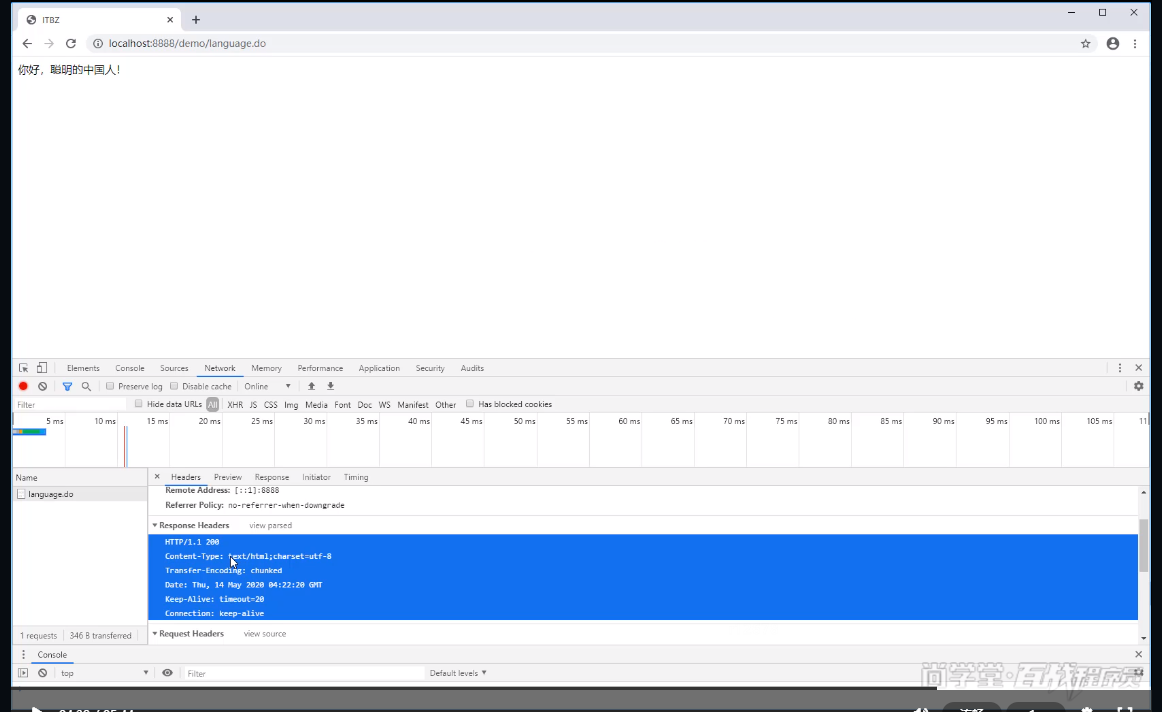
Task: Reload the page with the refresh icon
Action: (x=71, y=44)
